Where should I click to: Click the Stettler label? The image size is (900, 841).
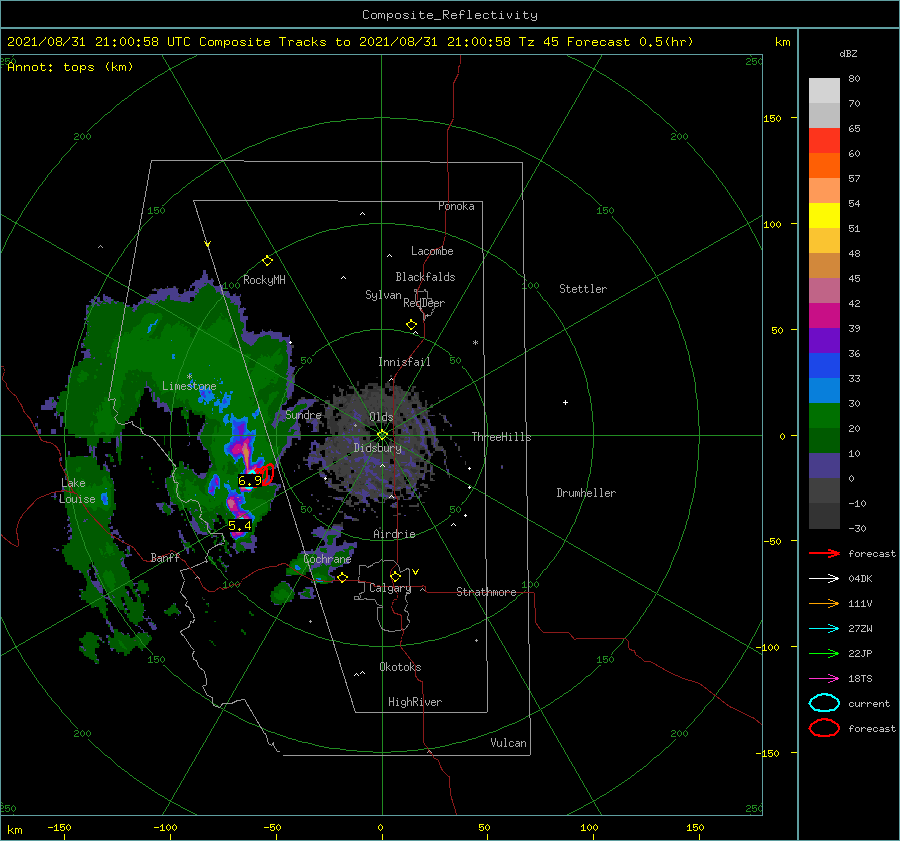point(583,289)
